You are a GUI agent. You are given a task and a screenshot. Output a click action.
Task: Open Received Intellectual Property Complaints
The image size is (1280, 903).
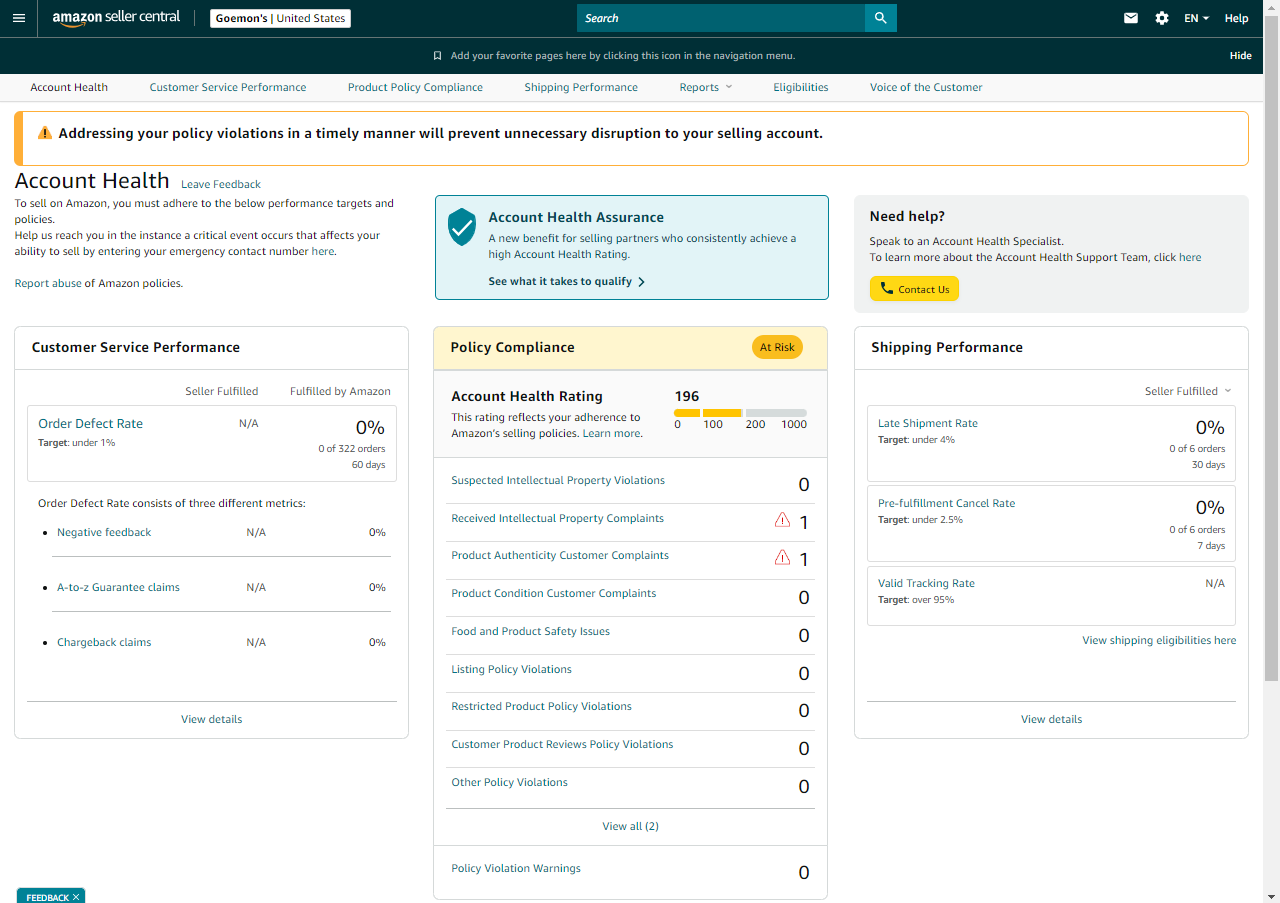point(557,519)
